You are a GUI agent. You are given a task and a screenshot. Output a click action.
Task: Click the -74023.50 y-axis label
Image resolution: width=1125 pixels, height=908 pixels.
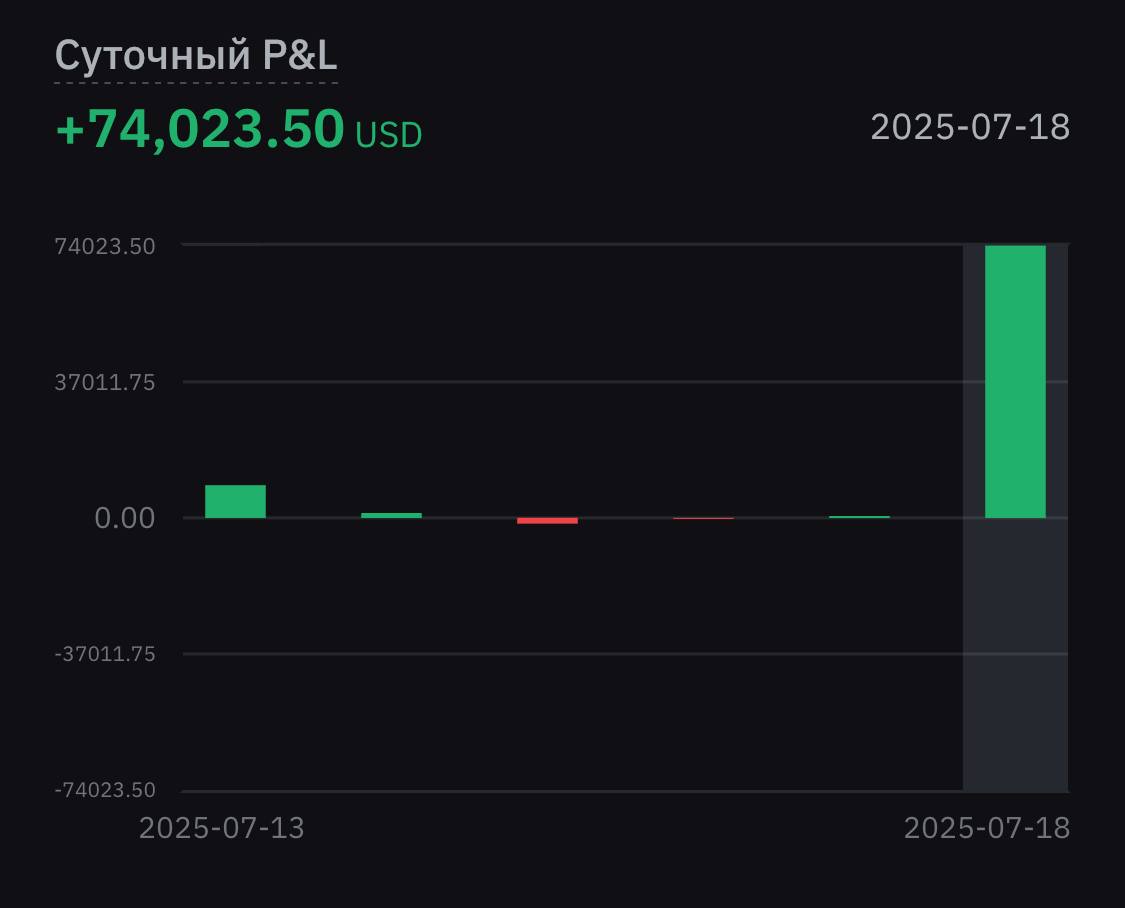[105, 790]
